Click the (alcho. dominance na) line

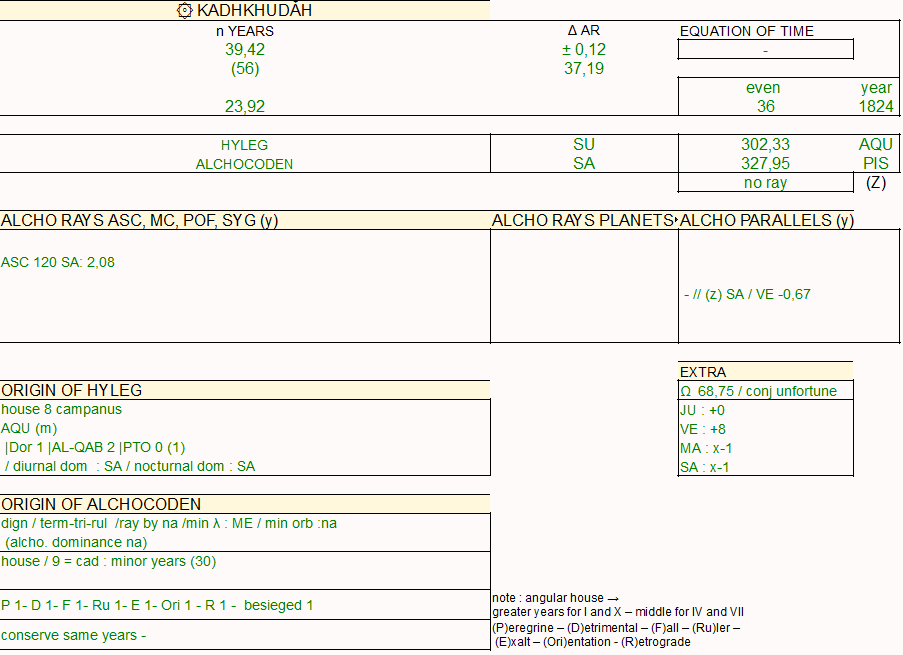pyautogui.click(x=75, y=543)
